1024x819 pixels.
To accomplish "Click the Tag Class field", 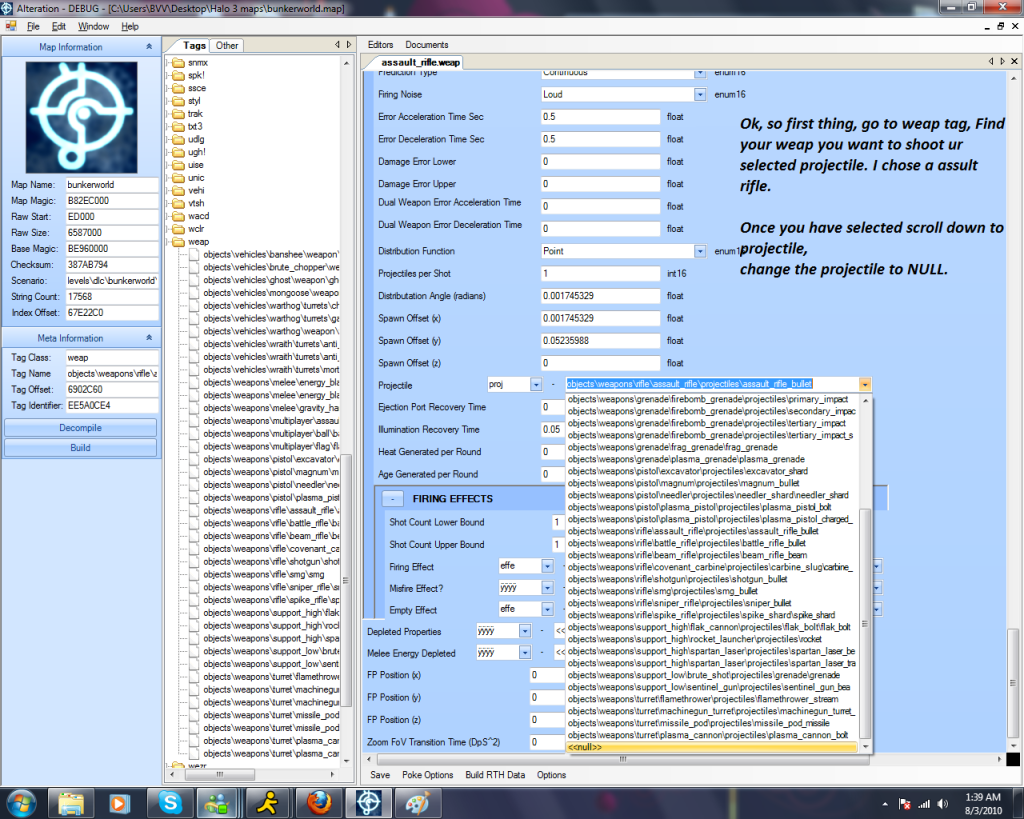I will click(112, 358).
